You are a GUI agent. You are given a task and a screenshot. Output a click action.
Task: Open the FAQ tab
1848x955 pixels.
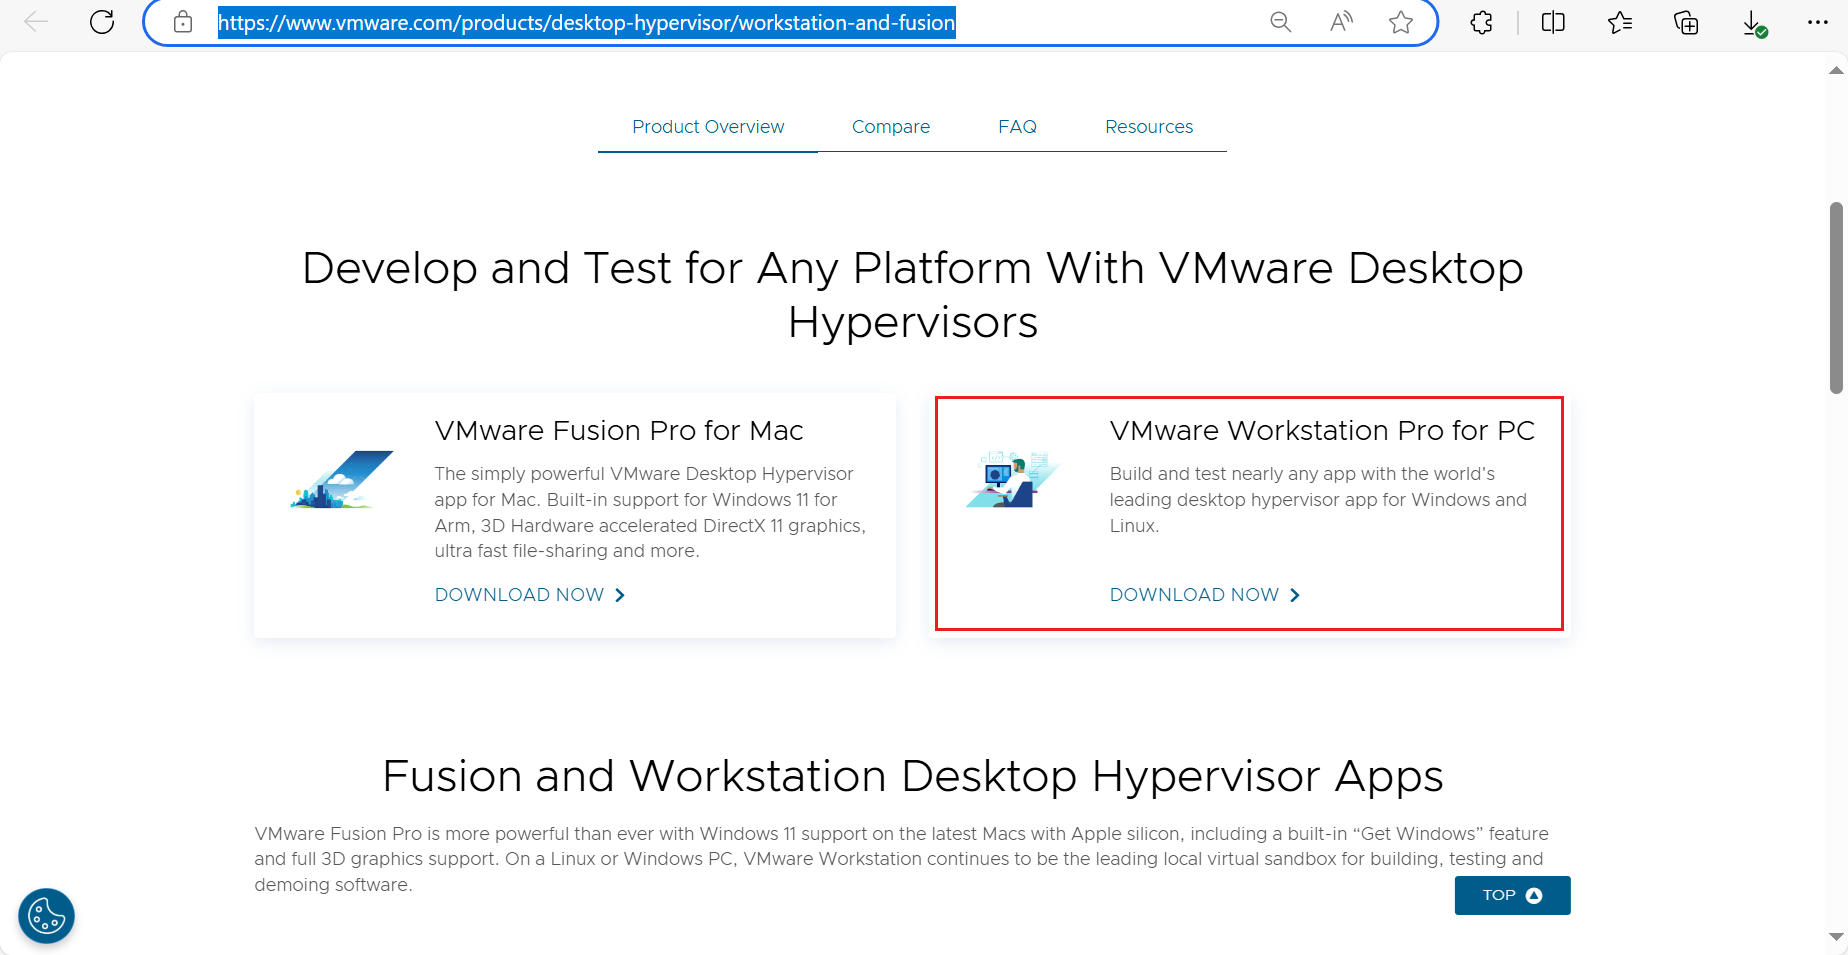point(1017,127)
